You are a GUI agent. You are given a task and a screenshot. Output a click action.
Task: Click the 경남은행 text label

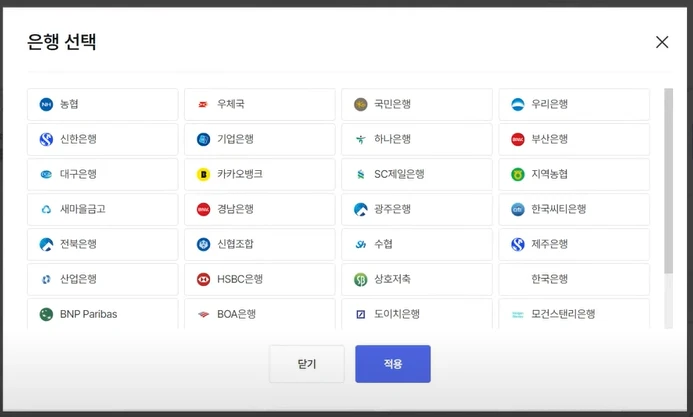(235, 209)
